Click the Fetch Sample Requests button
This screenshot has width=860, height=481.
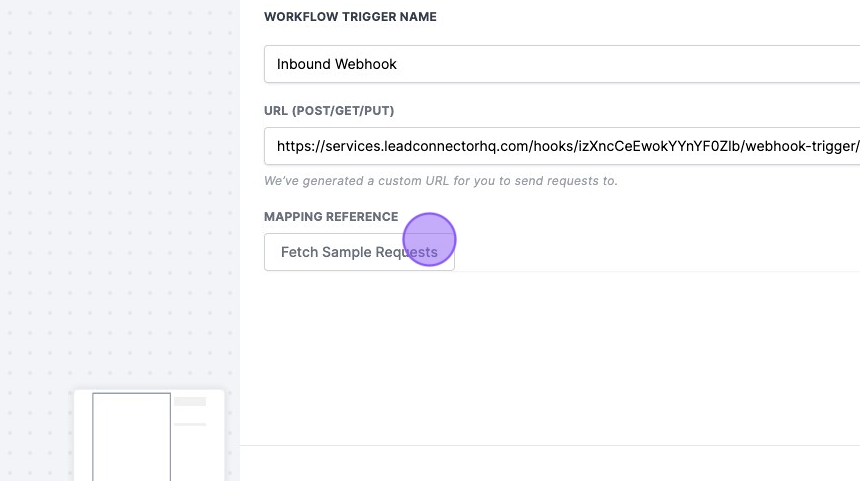click(x=359, y=252)
